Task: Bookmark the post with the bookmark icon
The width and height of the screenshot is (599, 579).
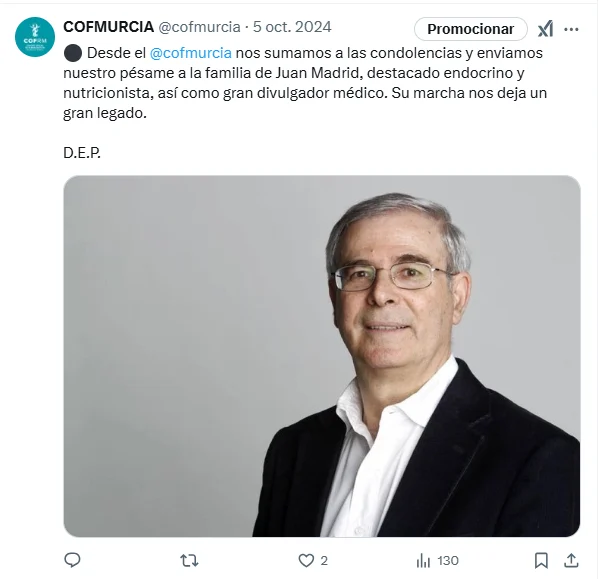Action: (x=541, y=561)
